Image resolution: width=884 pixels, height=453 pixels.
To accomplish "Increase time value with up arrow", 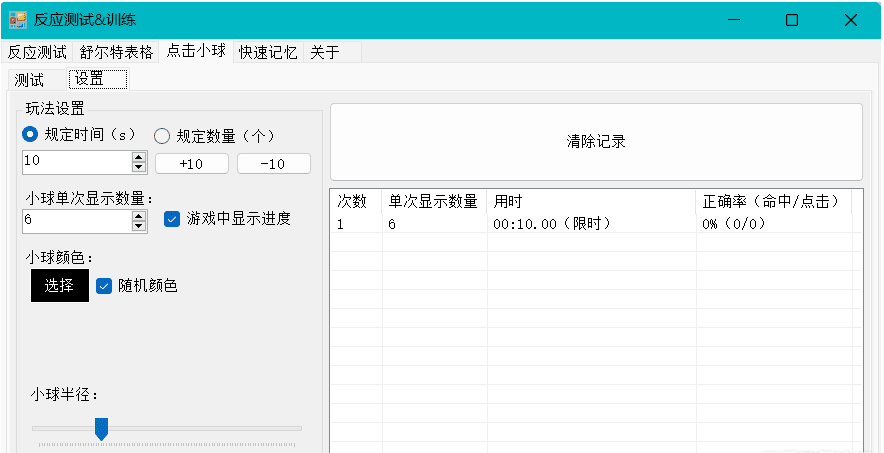I will point(139,157).
